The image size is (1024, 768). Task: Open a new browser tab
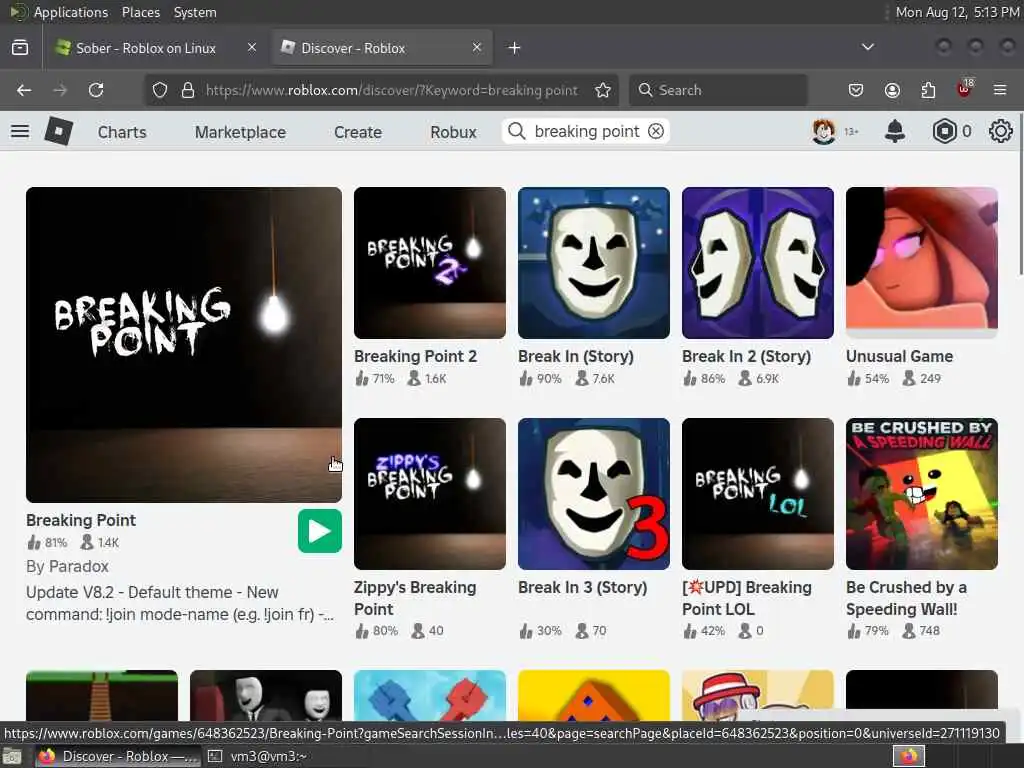tap(514, 48)
